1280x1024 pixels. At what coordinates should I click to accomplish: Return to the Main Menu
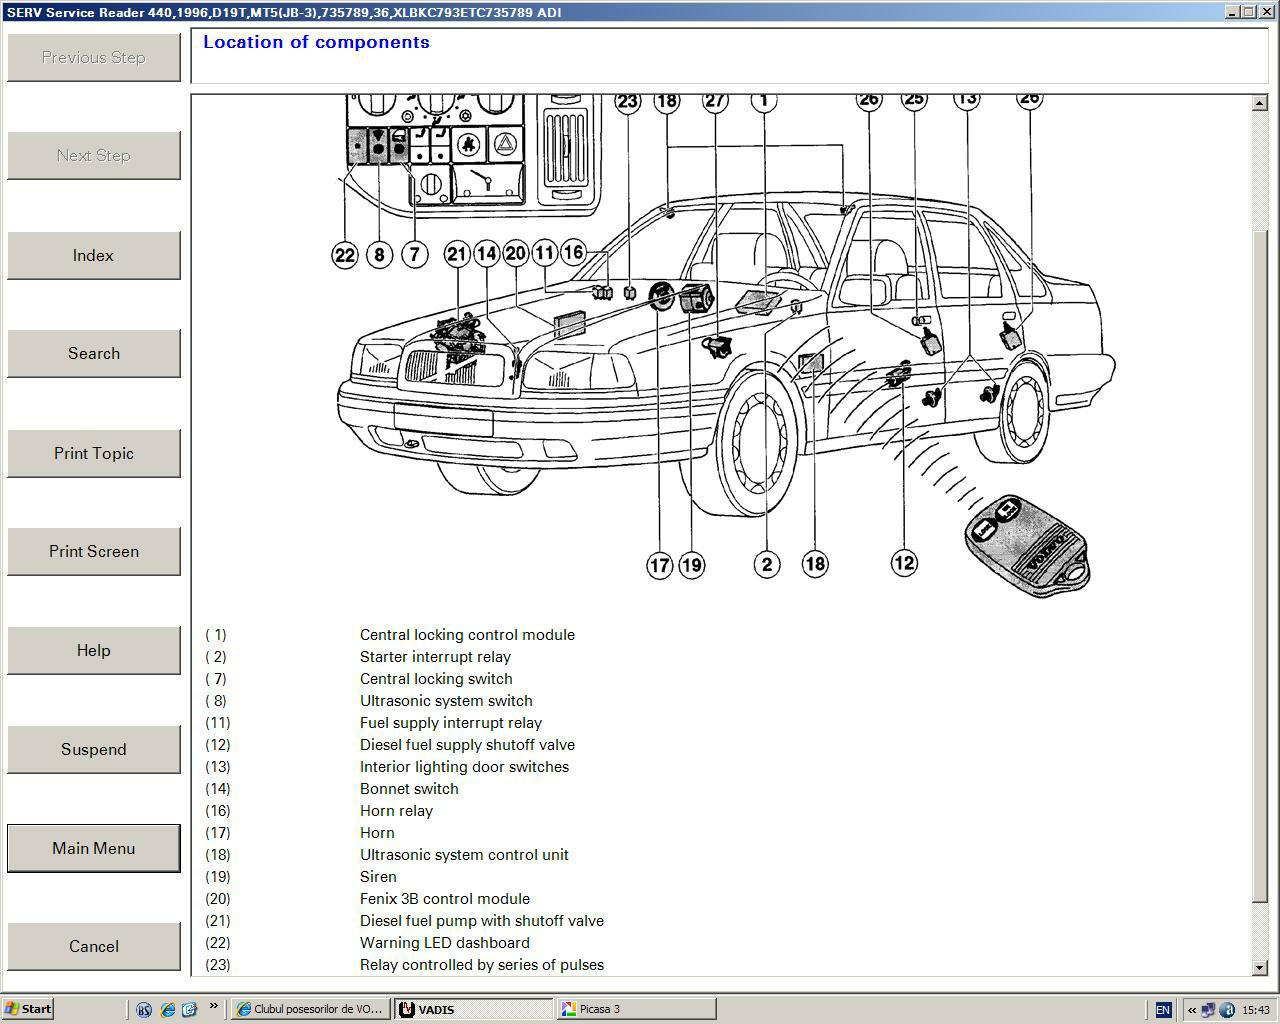pyautogui.click(x=93, y=848)
